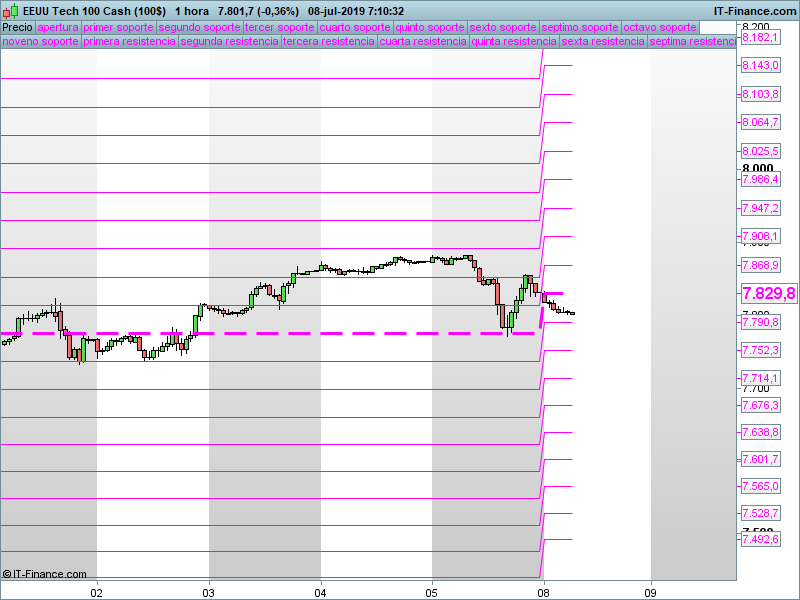
Task: Click the noveno soporte label
Action: 40,41
